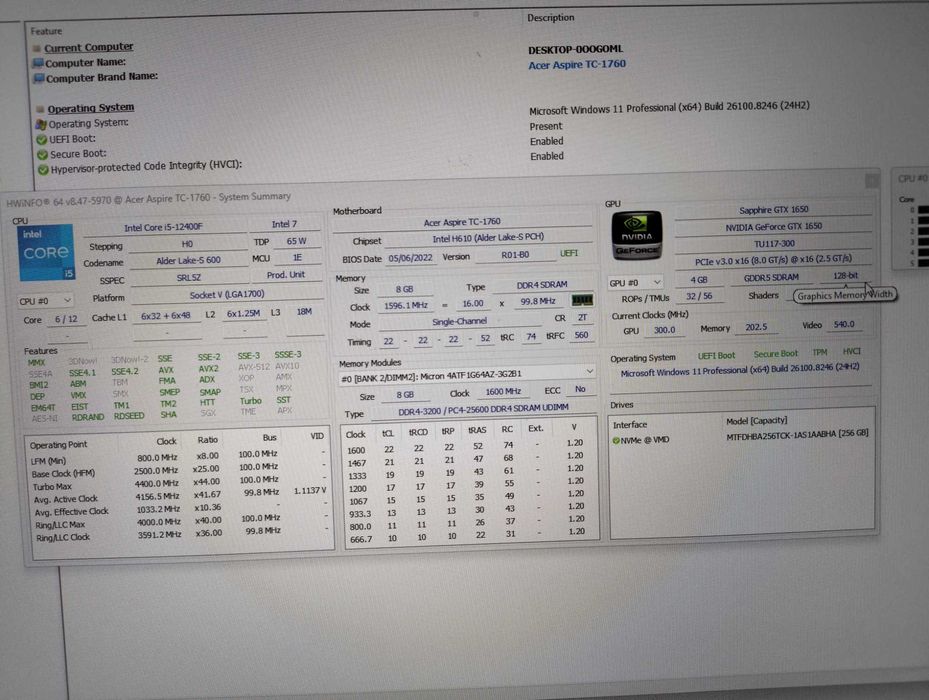
Task: Click the Prod. Unit field
Action: coord(286,275)
